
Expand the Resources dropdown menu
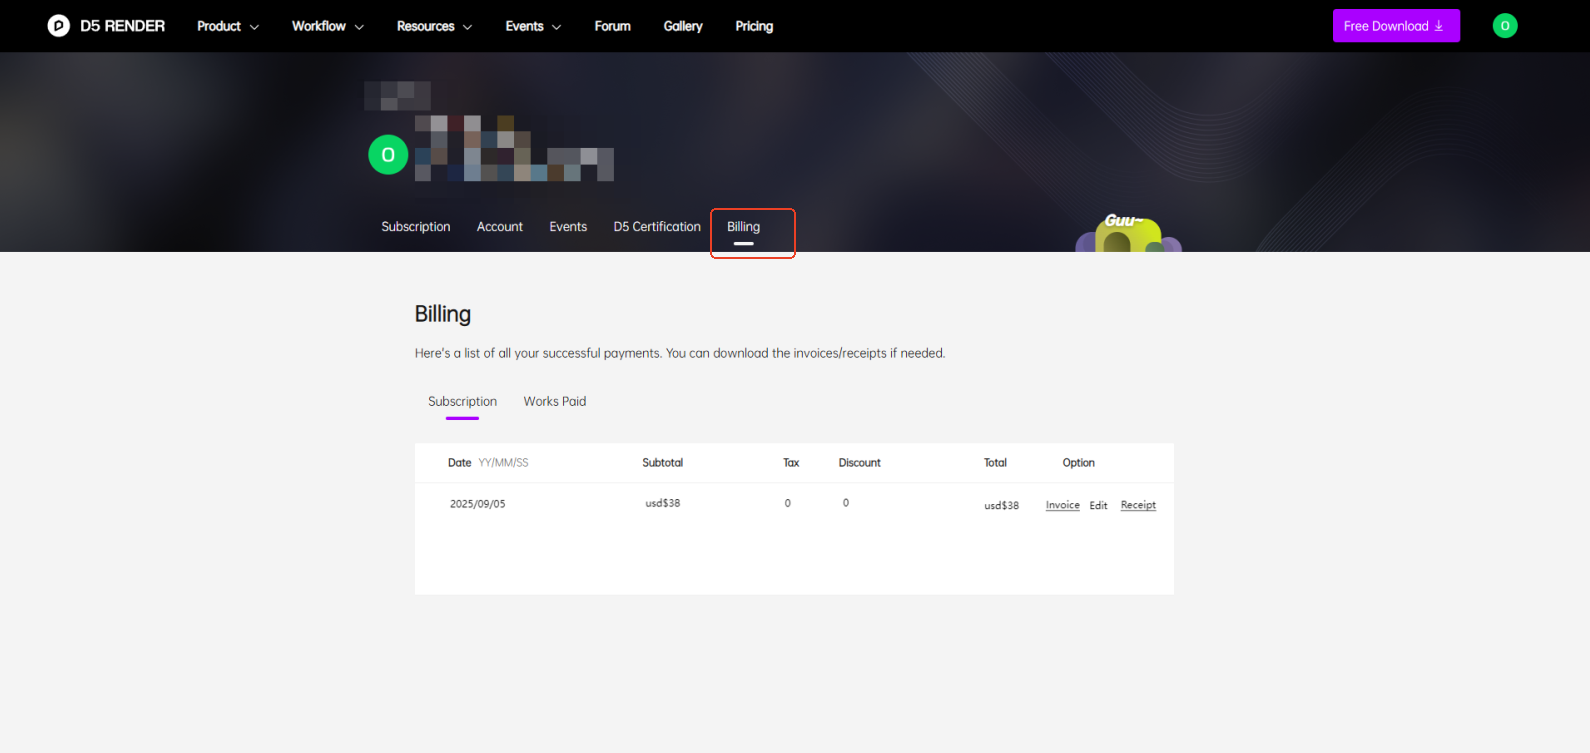434,26
